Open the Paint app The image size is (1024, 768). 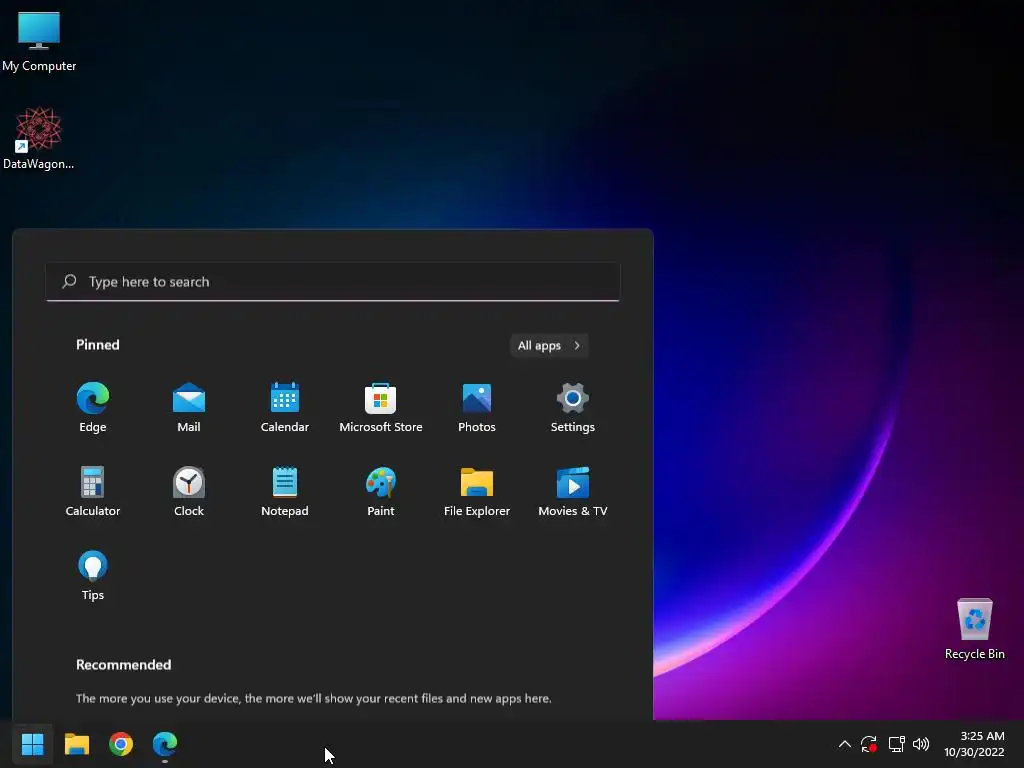click(381, 492)
